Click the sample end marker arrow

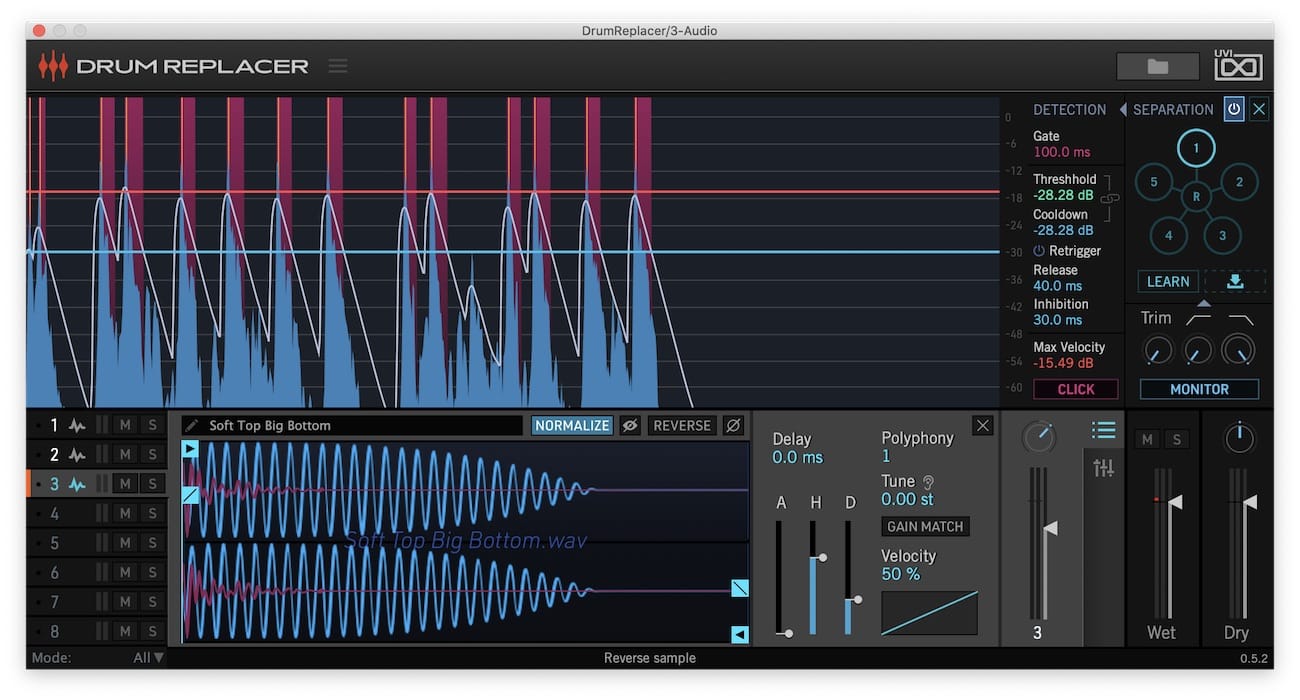pos(740,634)
